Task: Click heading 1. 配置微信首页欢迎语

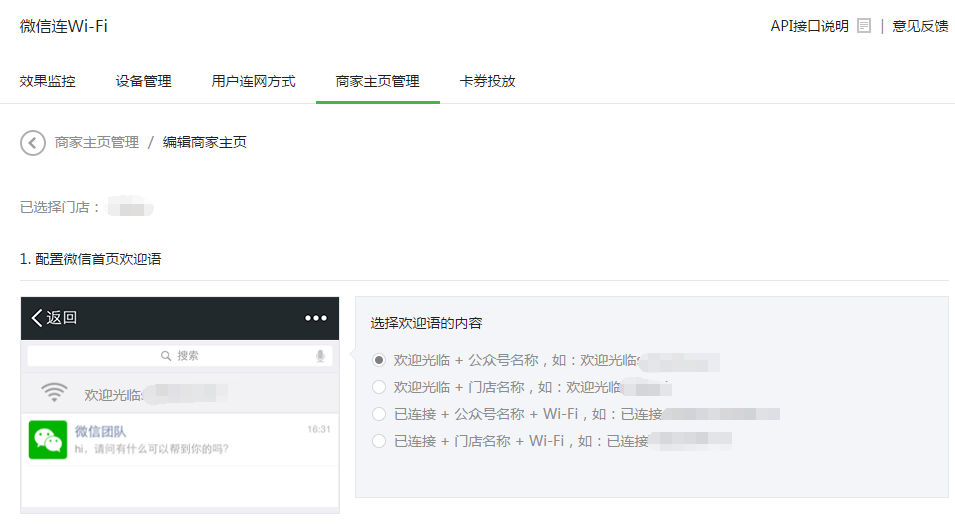Action: [91, 259]
